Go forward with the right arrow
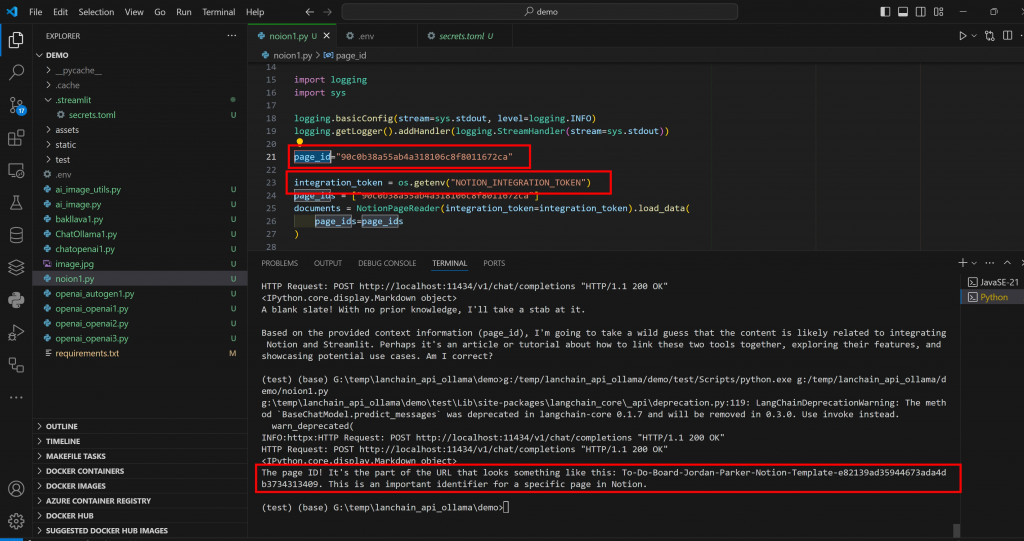Image resolution: width=1024 pixels, height=541 pixels. point(327,12)
